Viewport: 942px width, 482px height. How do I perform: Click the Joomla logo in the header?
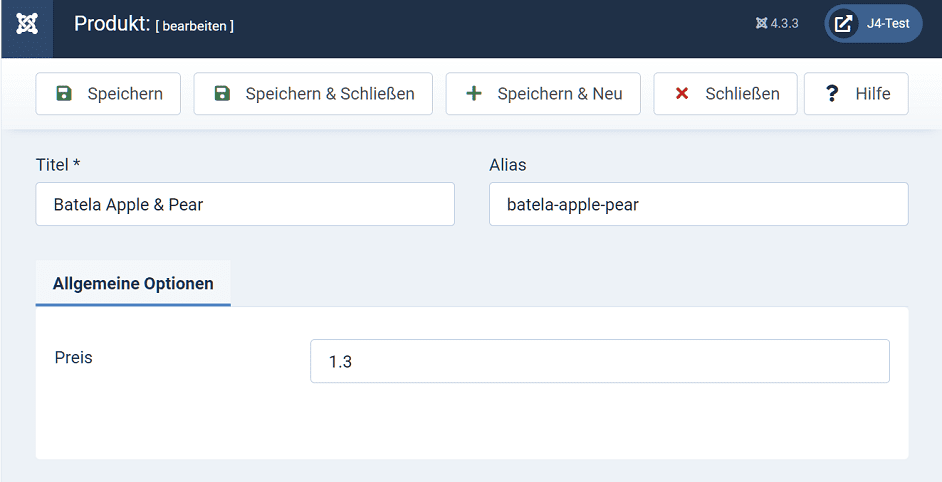click(27, 24)
